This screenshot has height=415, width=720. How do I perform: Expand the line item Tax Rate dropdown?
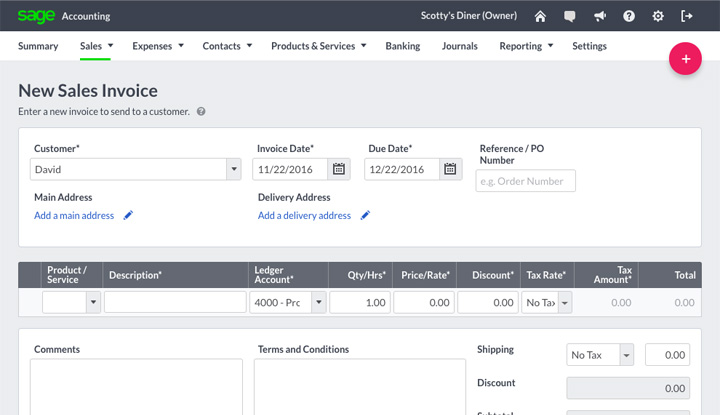click(x=565, y=303)
